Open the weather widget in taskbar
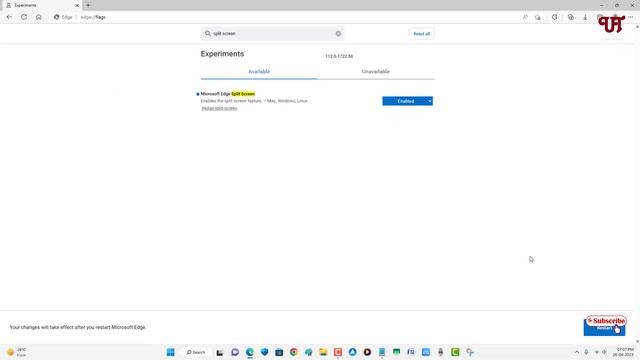Image resolution: width=640 pixels, height=360 pixels. click(x=17, y=352)
